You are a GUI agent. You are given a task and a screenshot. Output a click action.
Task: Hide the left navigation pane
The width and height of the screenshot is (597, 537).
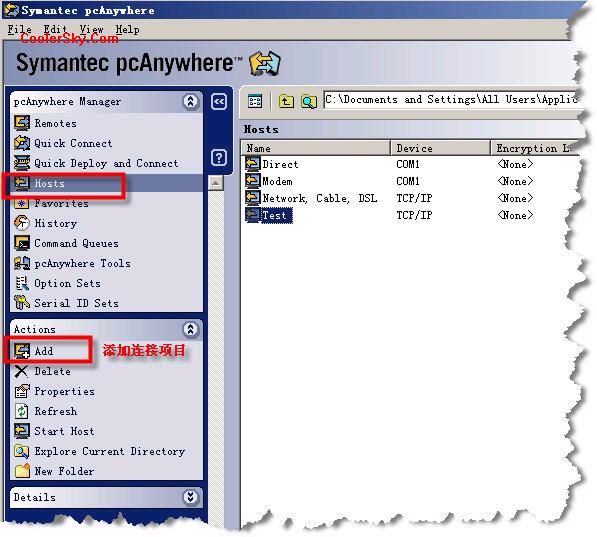click(219, 102)
